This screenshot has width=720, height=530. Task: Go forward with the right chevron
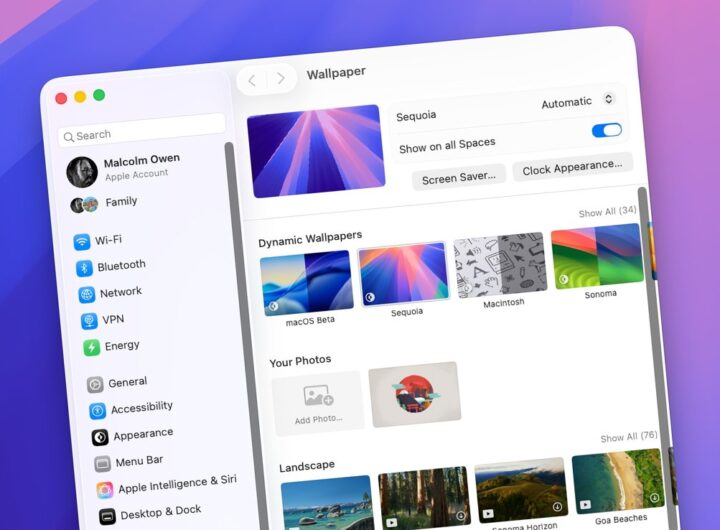point(281,79)
